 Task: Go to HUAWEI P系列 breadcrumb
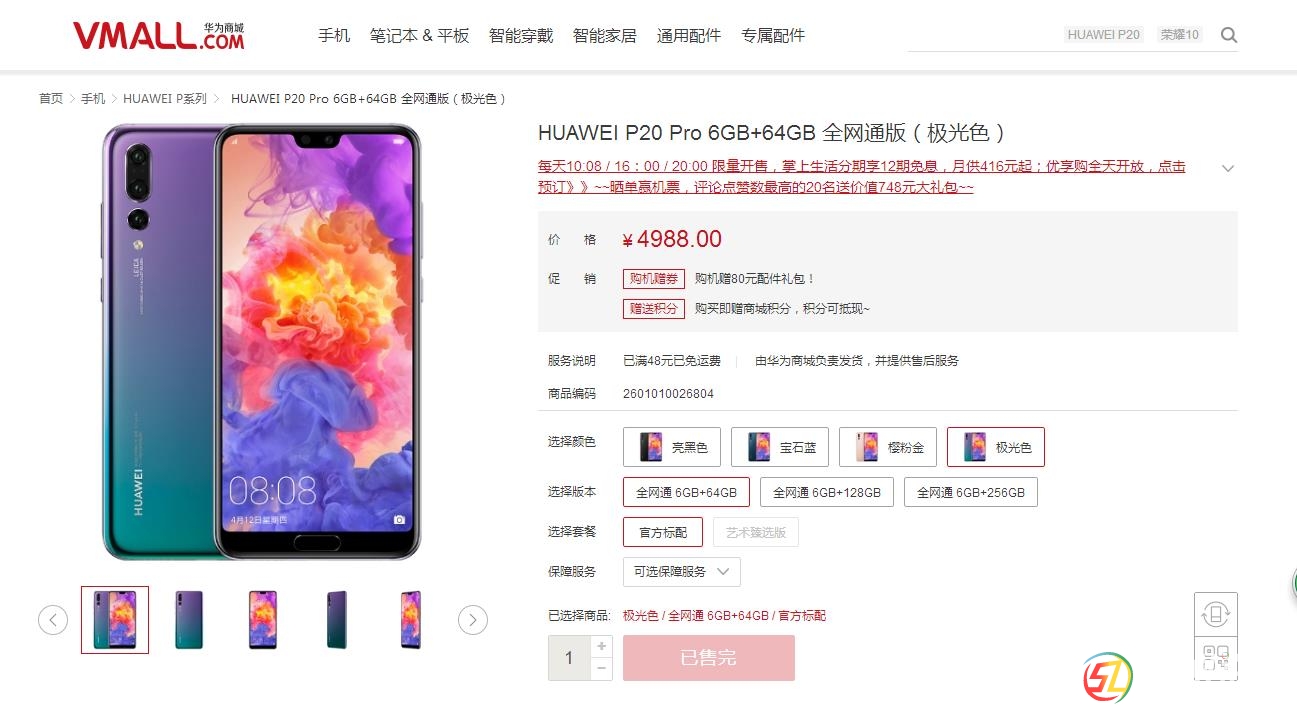pyautogui.click(x=165, y=98)
